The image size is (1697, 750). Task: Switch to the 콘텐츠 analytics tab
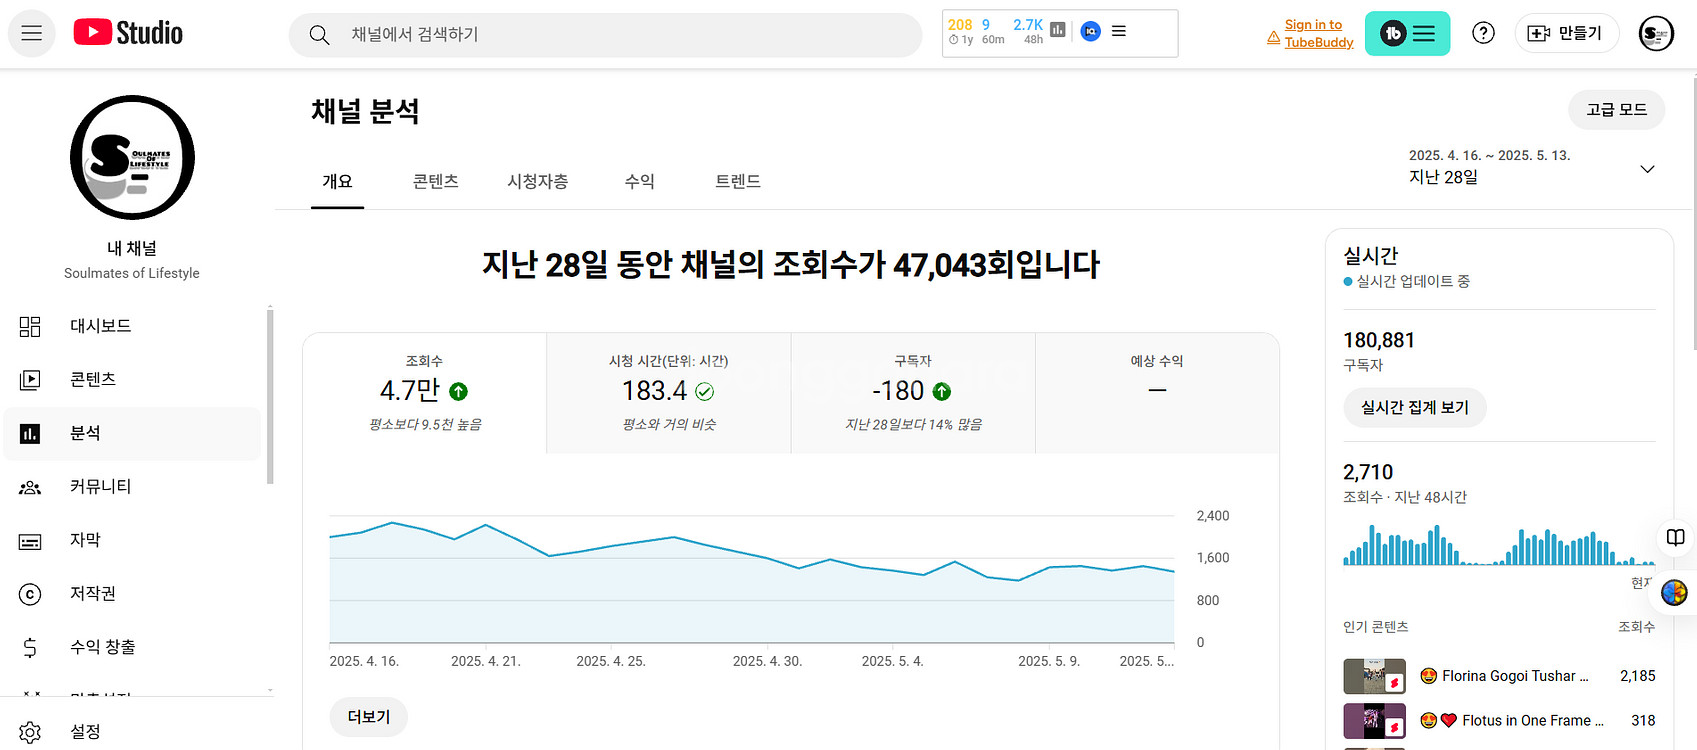point(435,181)
